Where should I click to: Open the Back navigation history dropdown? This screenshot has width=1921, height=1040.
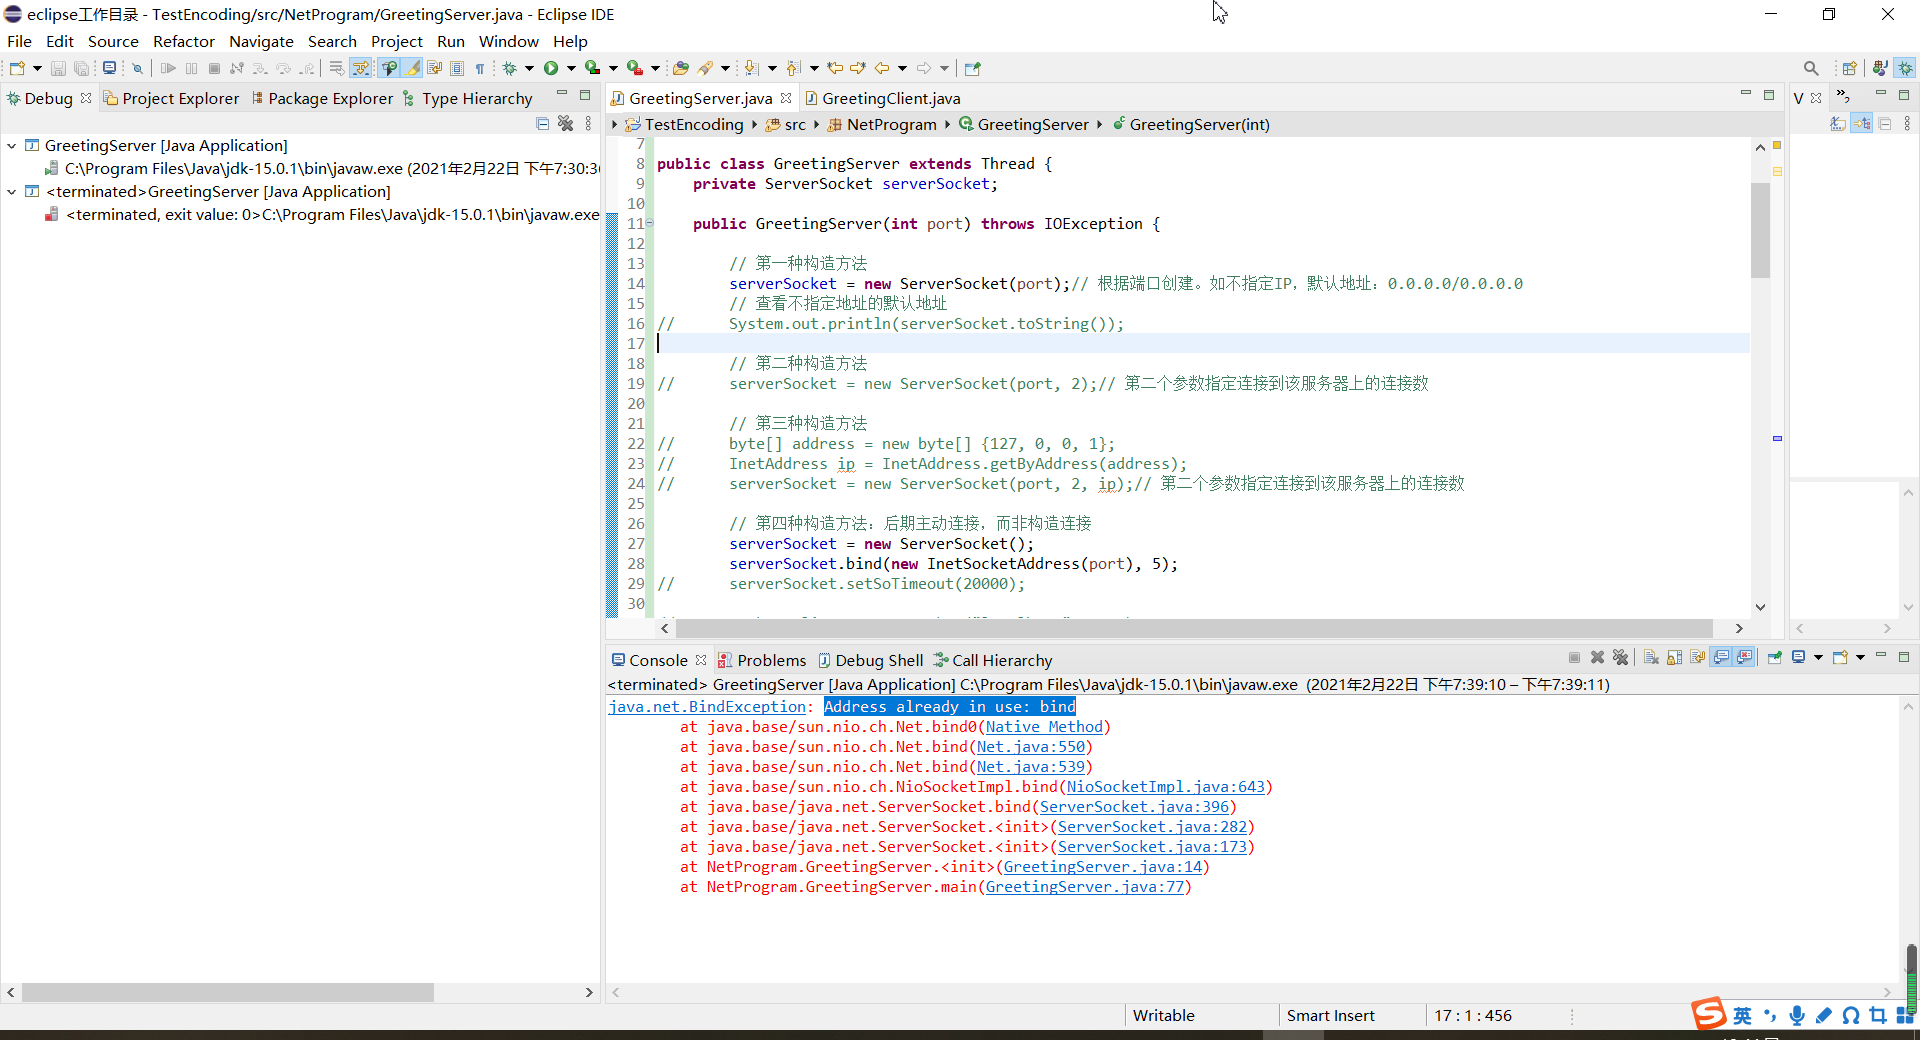pos(902,68)
